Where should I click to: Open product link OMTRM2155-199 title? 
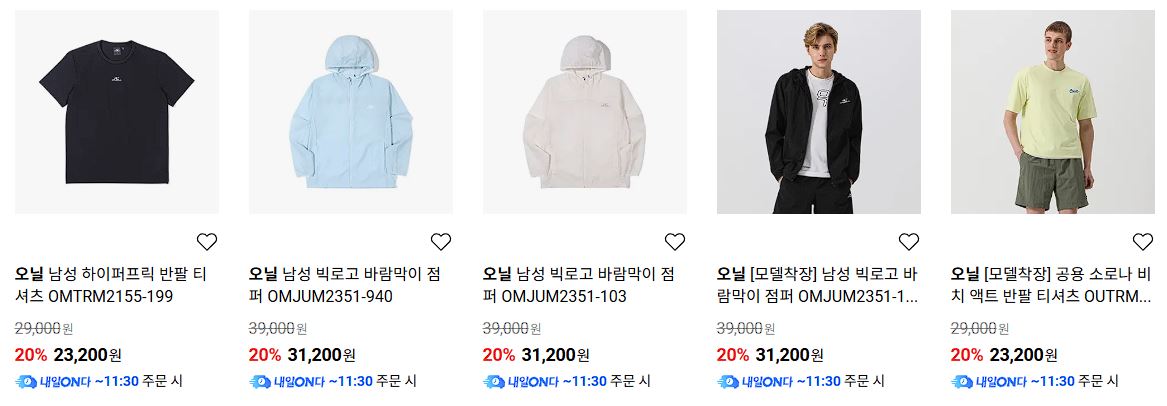[x=112, y=286]
